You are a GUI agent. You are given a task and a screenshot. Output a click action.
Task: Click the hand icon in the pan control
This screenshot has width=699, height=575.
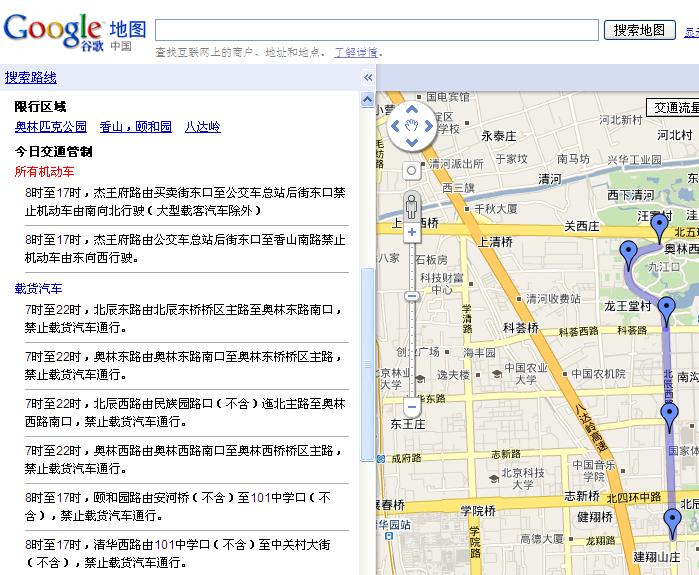412,126
